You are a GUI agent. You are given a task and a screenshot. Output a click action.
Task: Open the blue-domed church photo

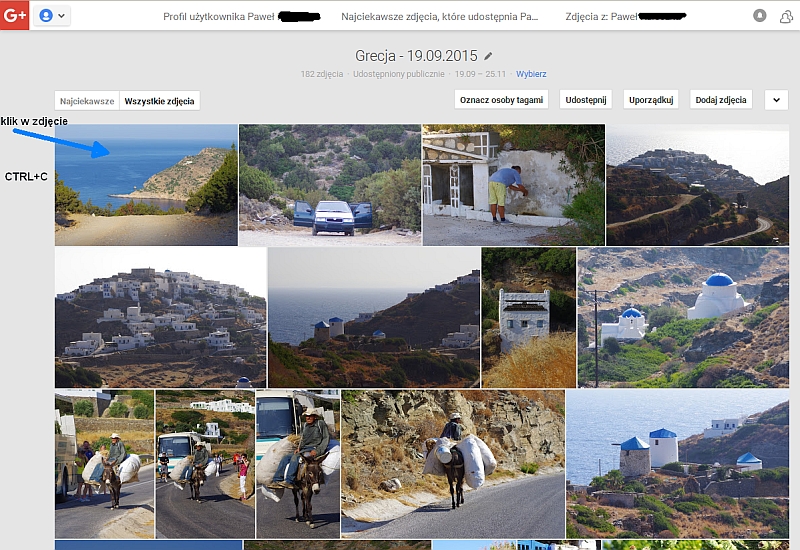click(x=682, y=318)
